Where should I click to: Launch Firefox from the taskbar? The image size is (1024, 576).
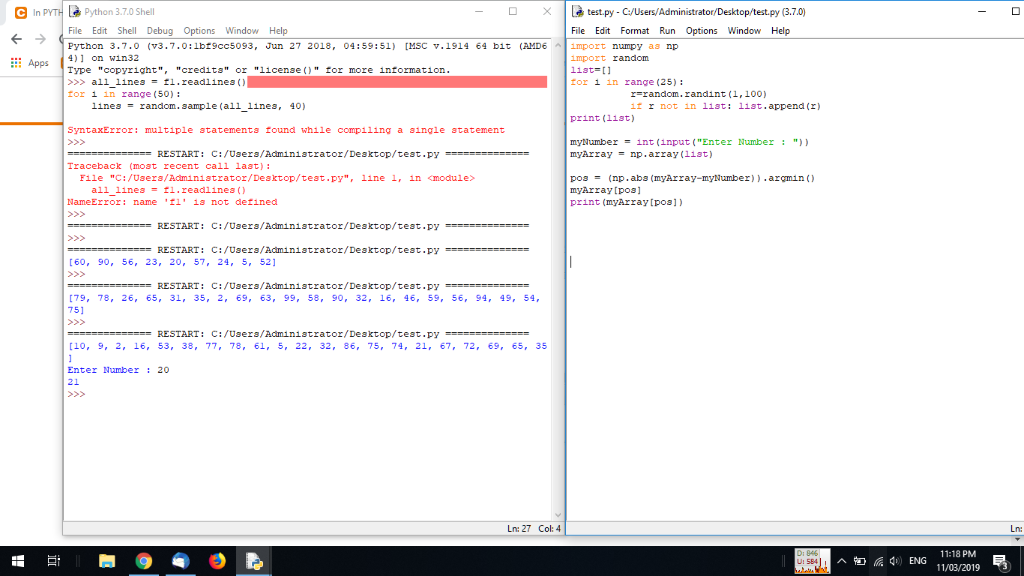pyautogui.click(x=217, y=561)
